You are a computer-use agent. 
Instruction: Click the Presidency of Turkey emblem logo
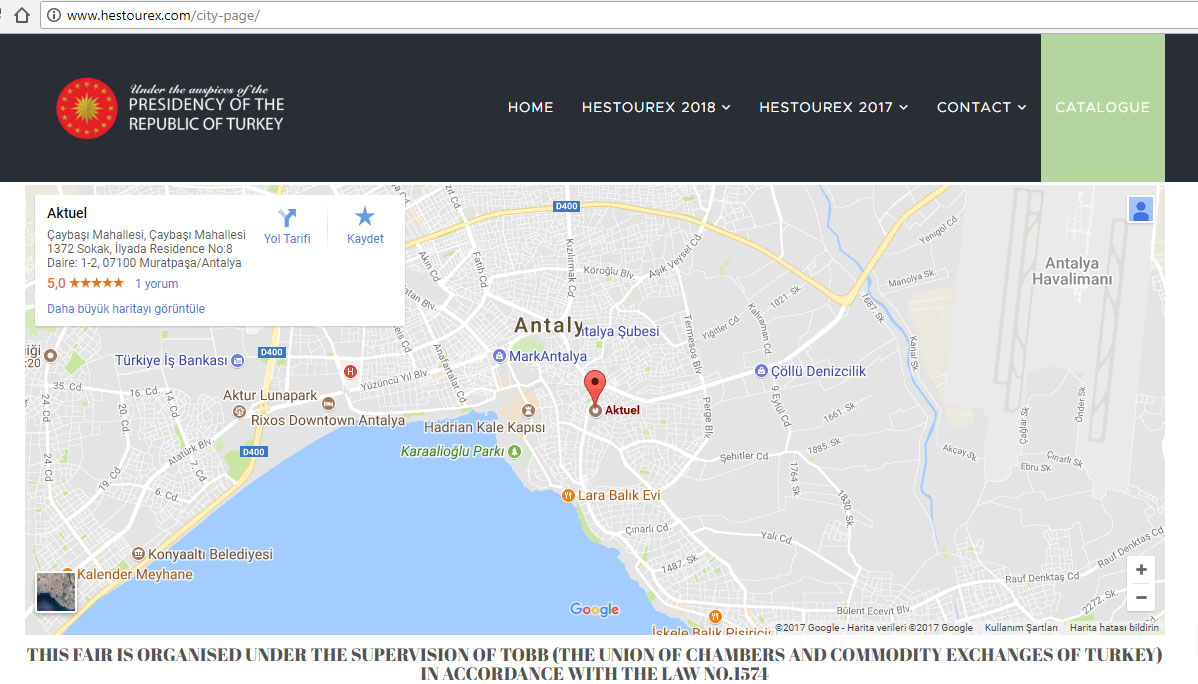tap(87, 108)
